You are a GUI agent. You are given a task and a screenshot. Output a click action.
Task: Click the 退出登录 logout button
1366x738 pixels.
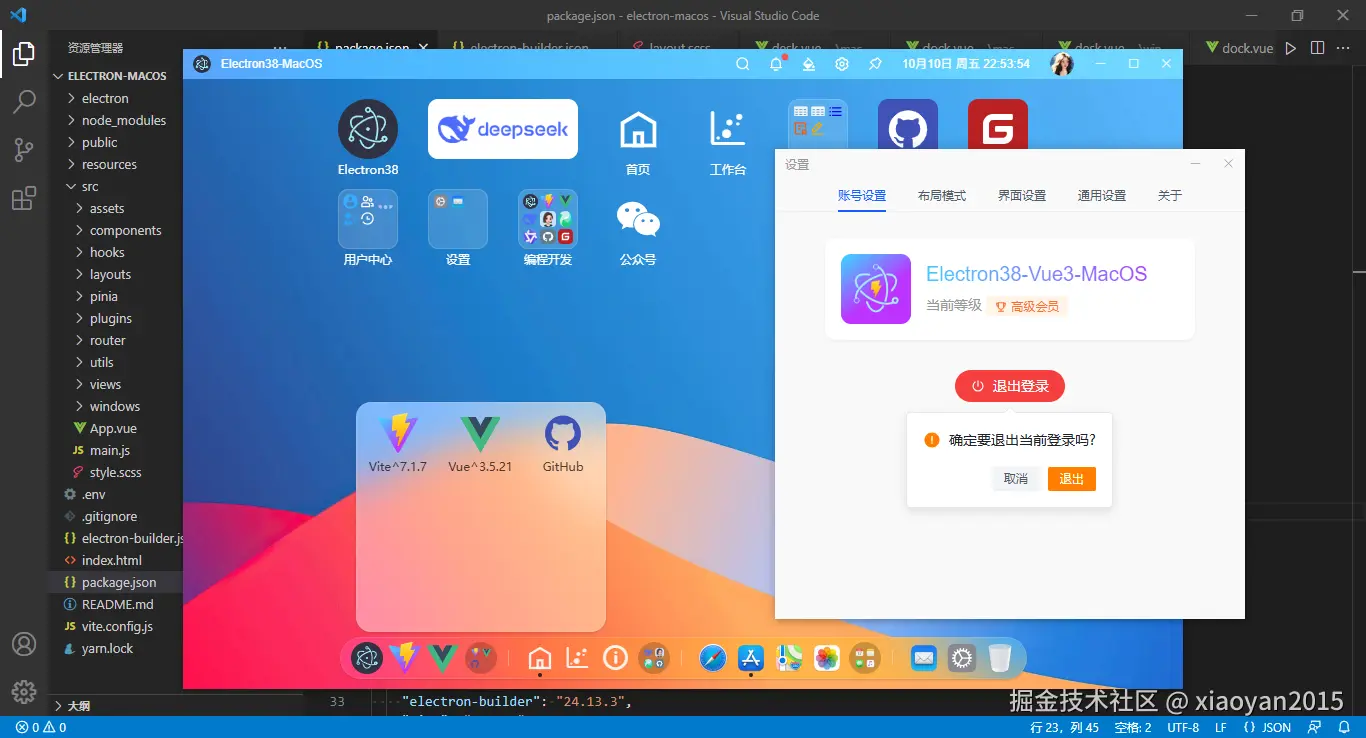(1009, 386)
